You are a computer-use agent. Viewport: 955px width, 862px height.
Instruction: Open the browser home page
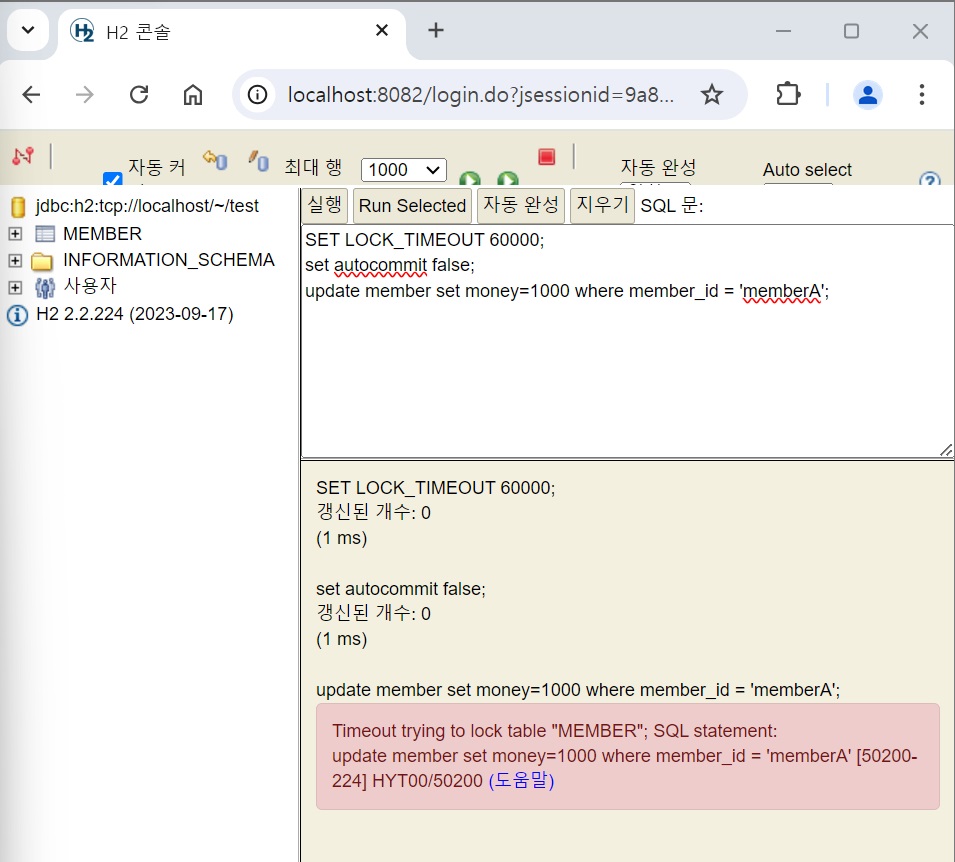[x=192, y=94]
